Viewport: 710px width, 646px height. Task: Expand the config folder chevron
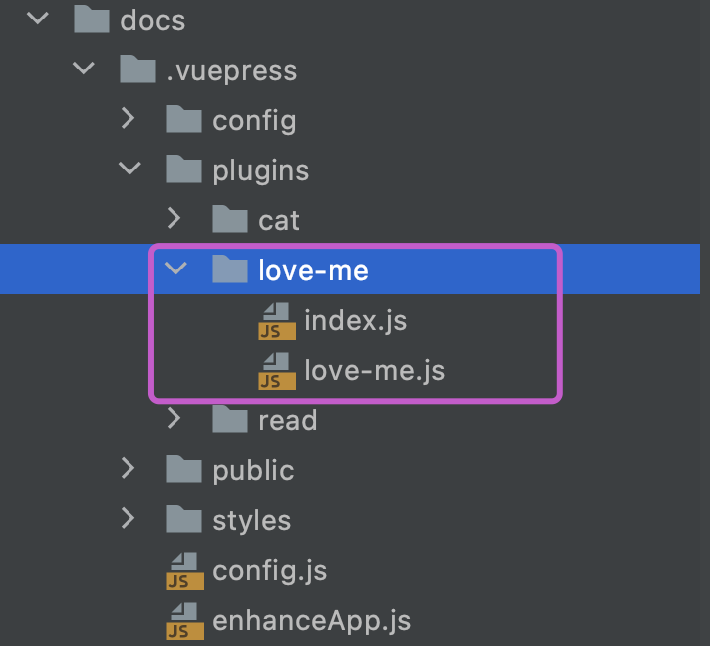tap(128, 120)
